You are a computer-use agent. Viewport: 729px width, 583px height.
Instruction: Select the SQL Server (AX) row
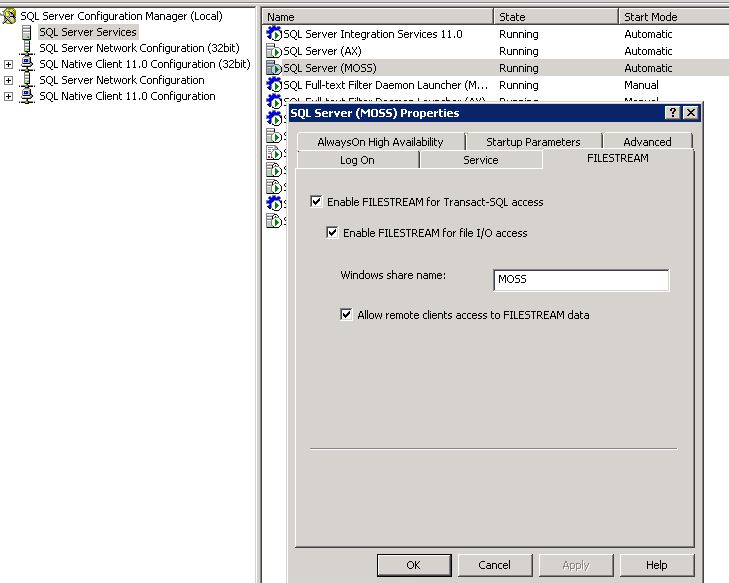[496, 51]
